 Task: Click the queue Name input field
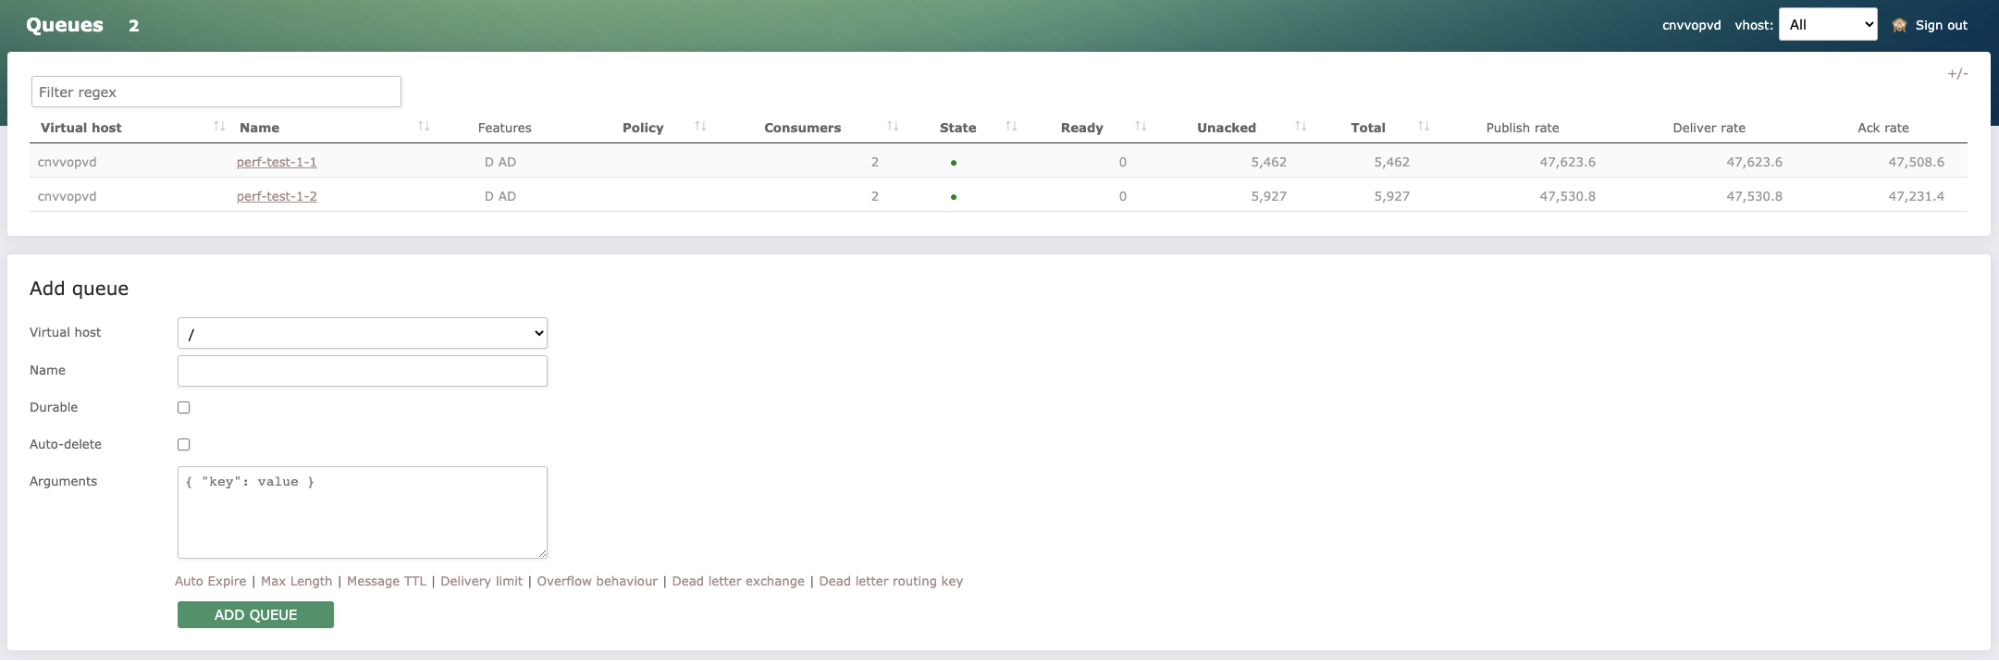click(362, 371)
